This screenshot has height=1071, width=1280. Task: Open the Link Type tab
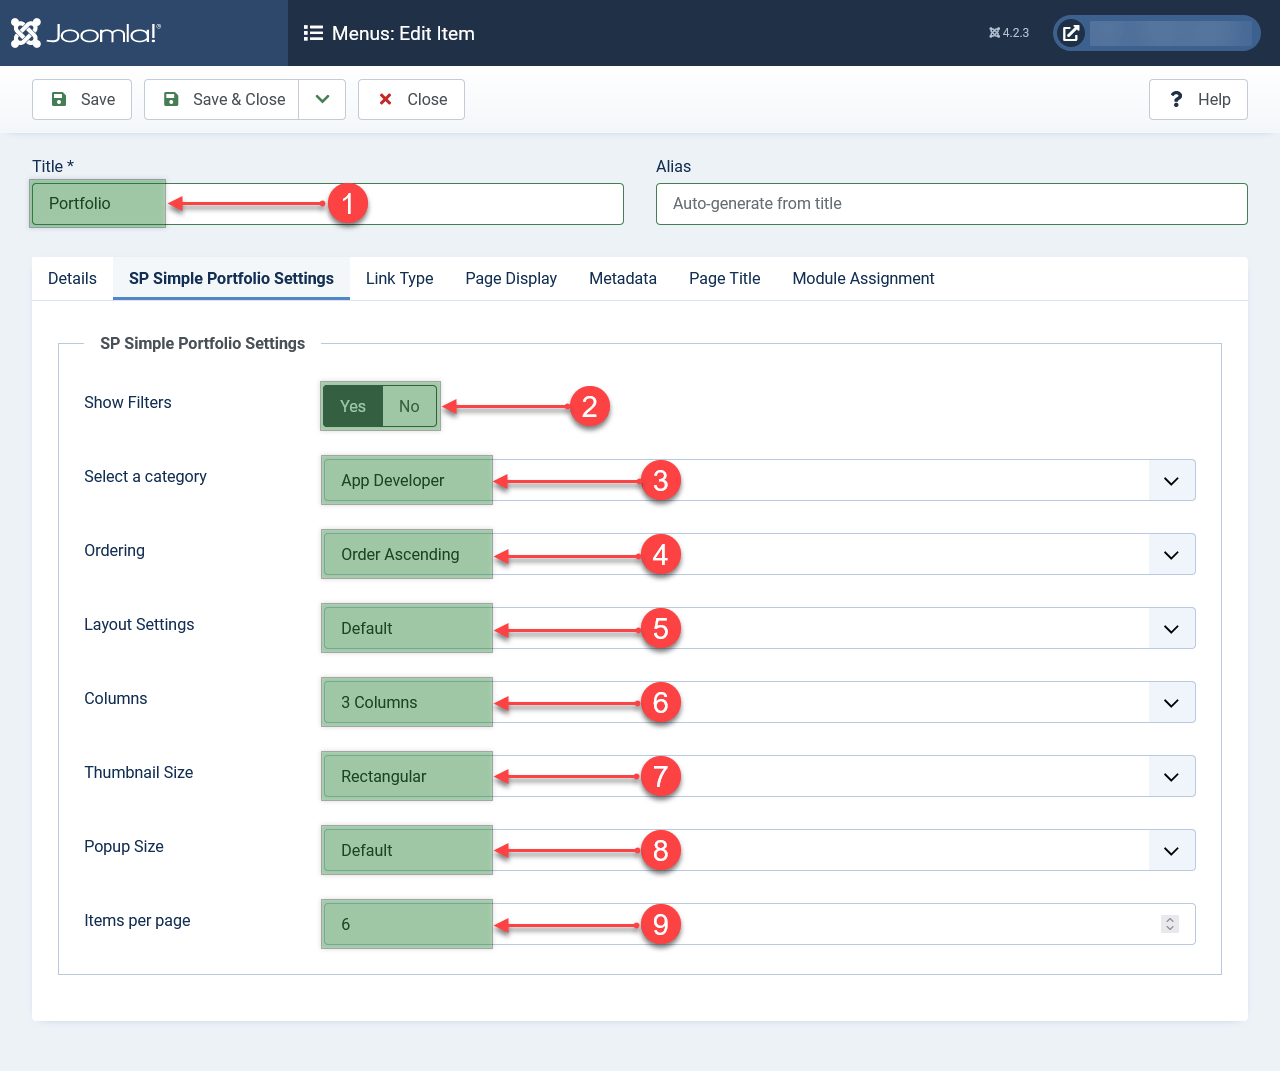click(399, 278)
